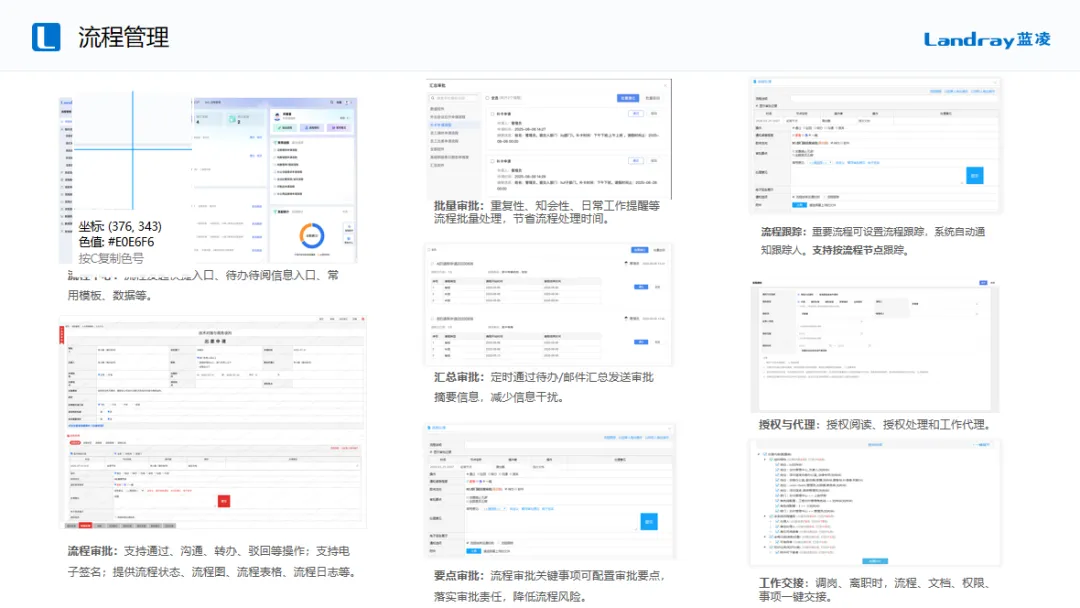Open the search field in 汇总审批 sidebar
The height and width of the screenshot is (608, 1080).
pyautogui.click(x=452, y=98)
